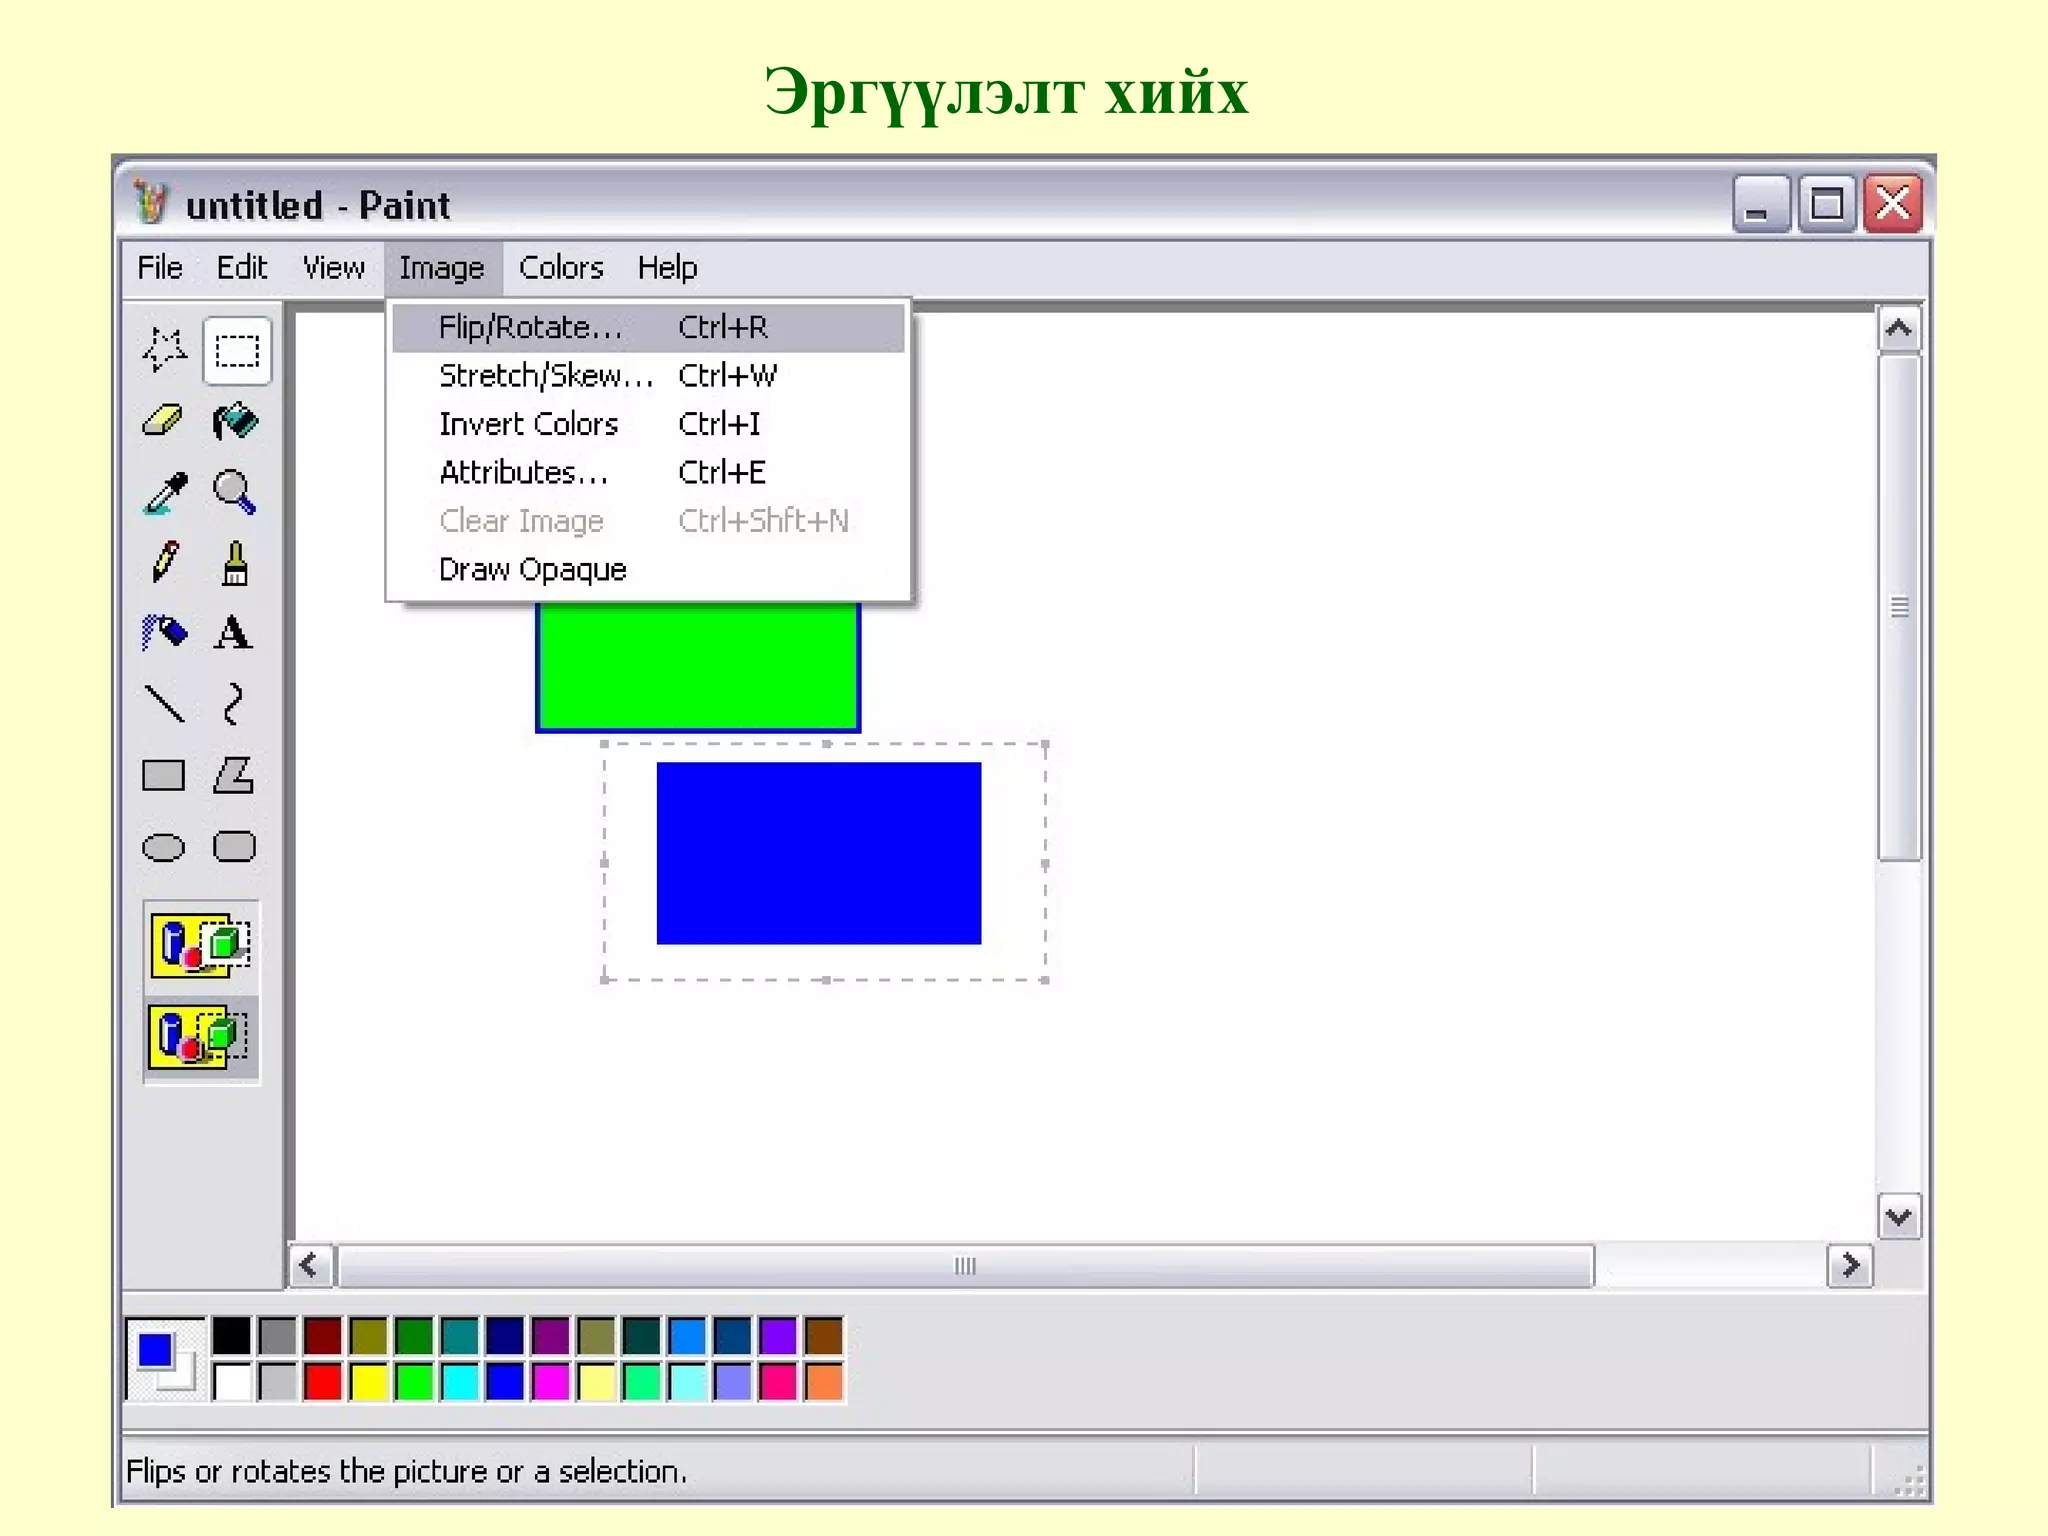Select the Airbrush spray tool

coord(164,633)
